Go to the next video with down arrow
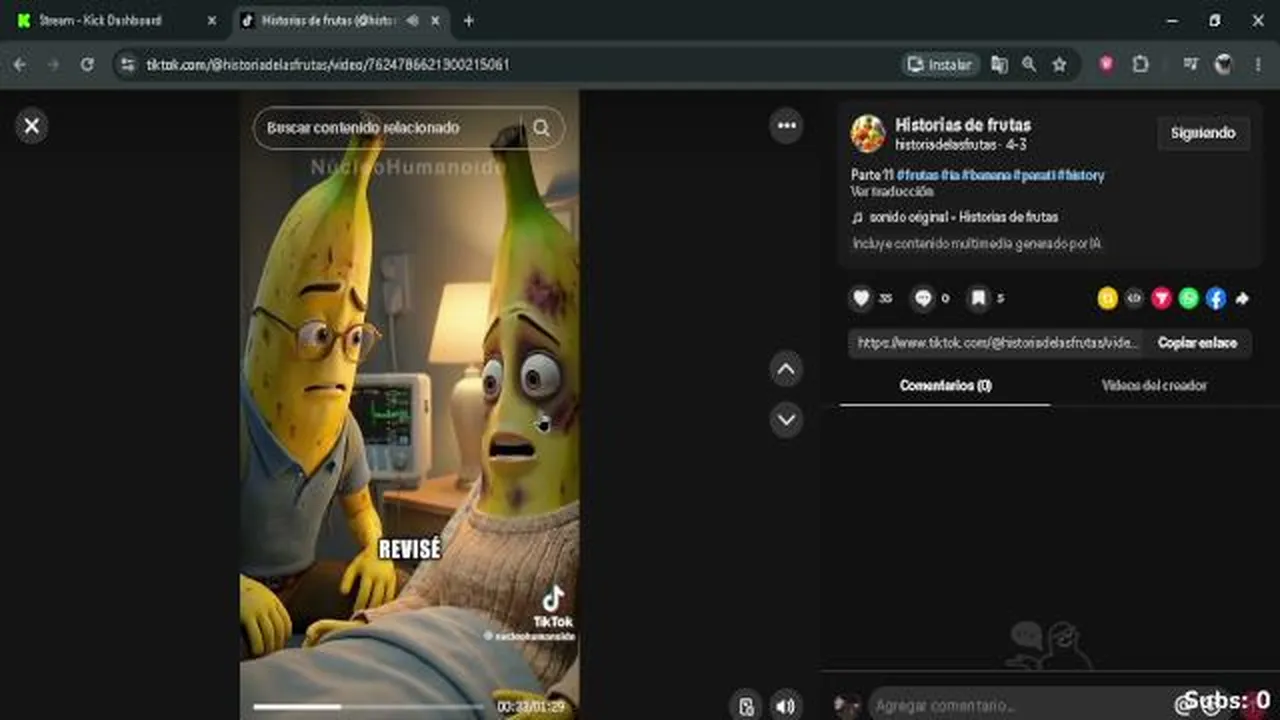The image size is (1280, 720). (786, 419)
